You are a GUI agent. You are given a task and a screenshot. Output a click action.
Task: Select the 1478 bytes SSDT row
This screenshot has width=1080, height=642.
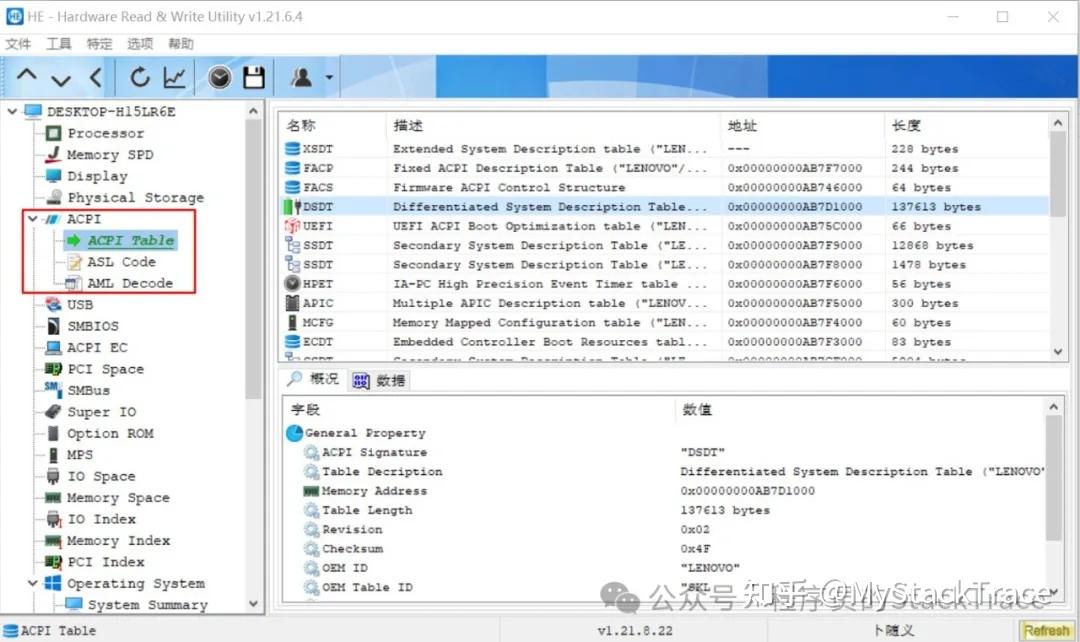coord(664,265)
